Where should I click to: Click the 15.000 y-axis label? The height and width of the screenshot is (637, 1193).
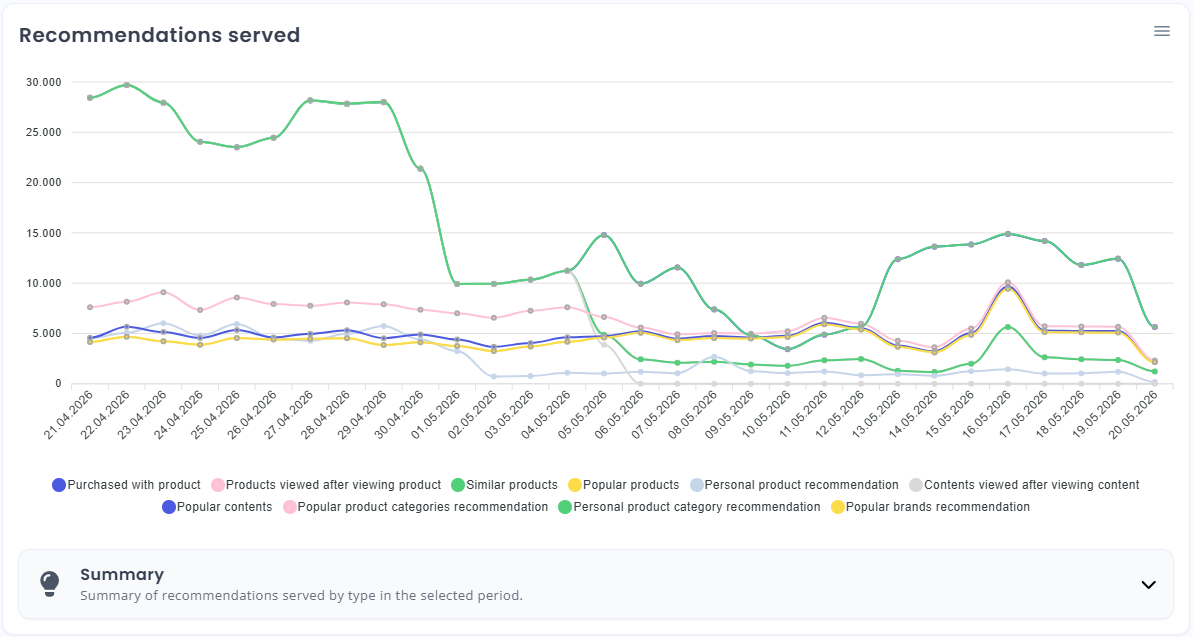pyautogui.click(x=43, y=233)
